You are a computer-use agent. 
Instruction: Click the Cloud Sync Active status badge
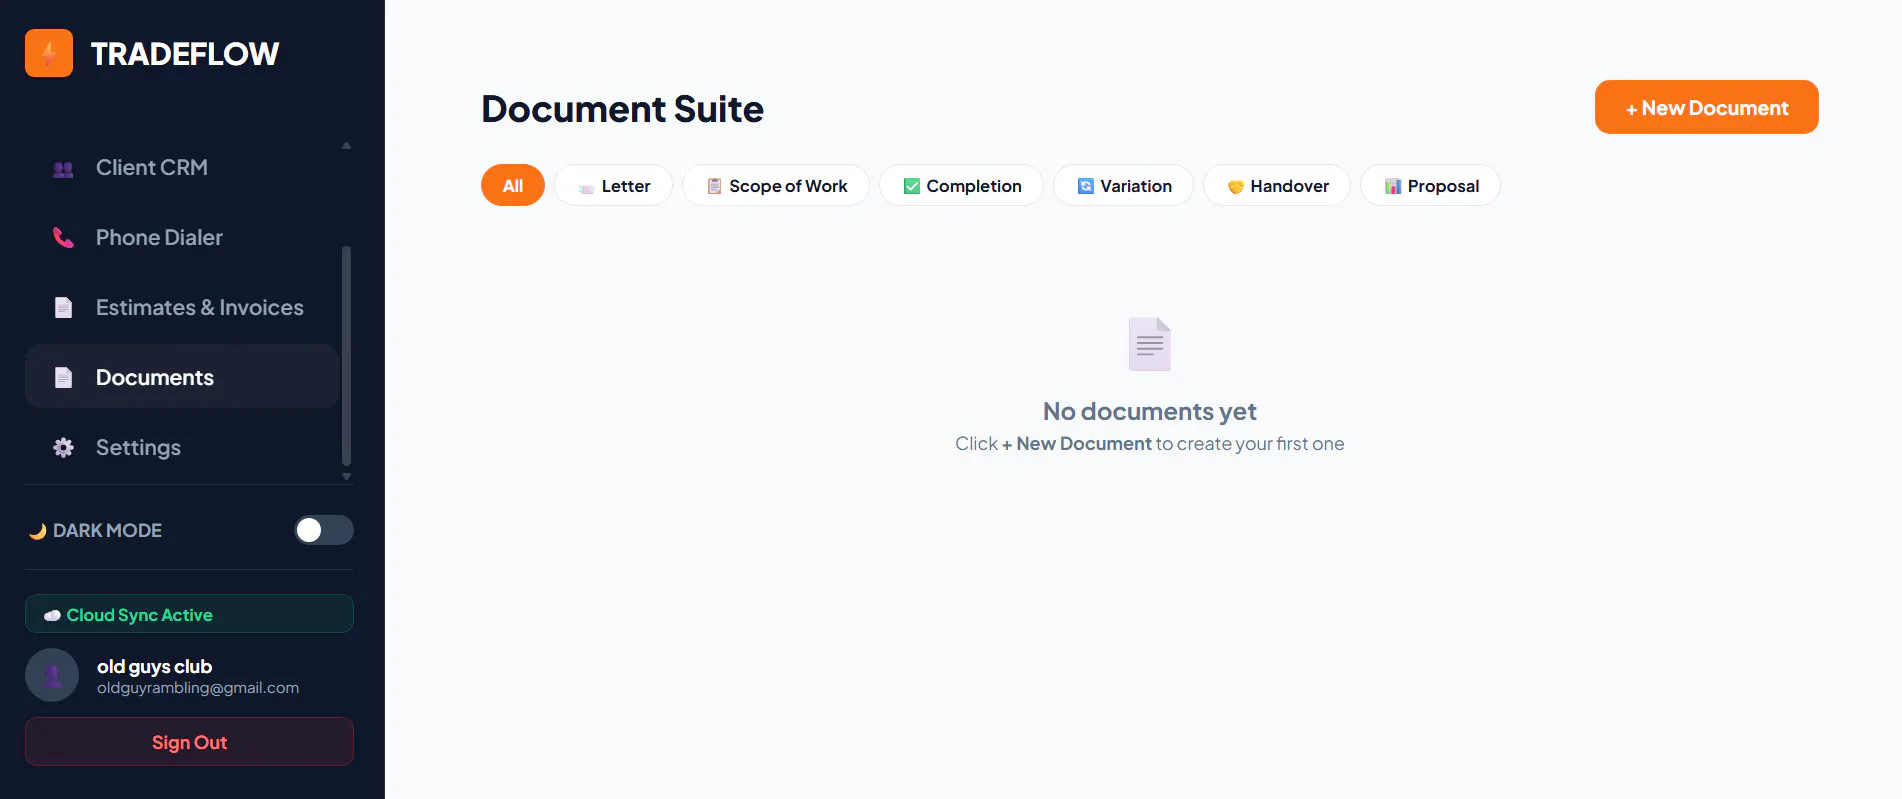point(189,614)
